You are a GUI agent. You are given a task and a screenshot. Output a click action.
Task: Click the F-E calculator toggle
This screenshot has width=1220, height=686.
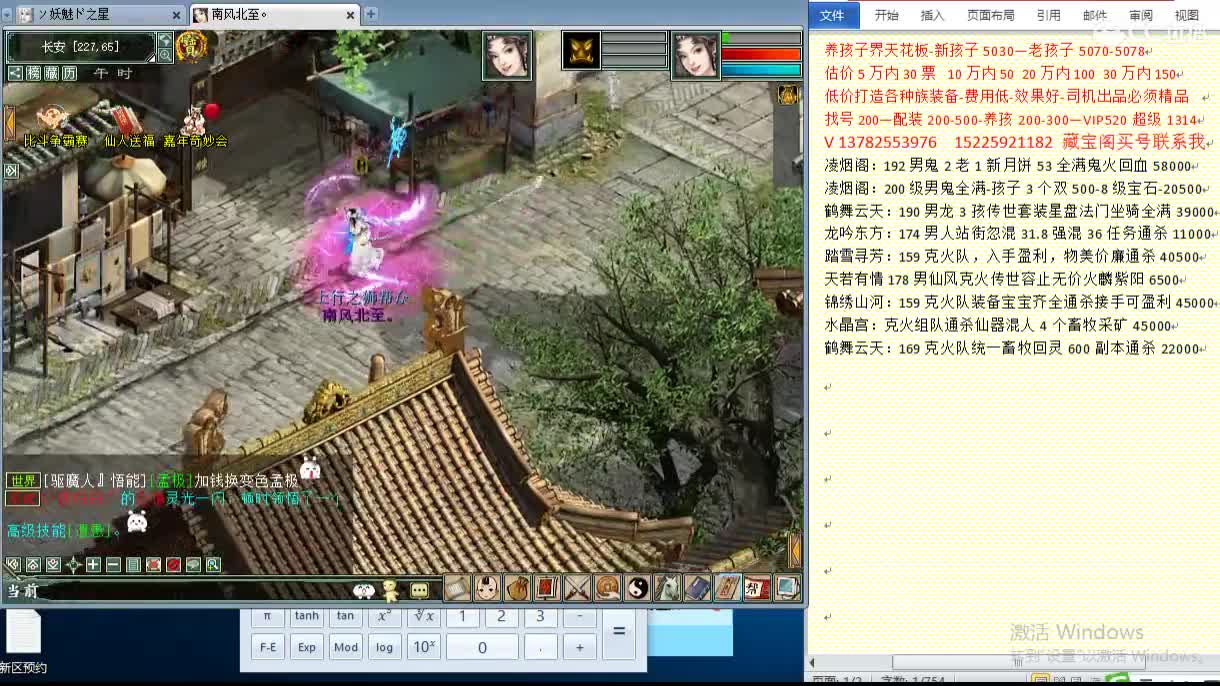click(268, 647)
